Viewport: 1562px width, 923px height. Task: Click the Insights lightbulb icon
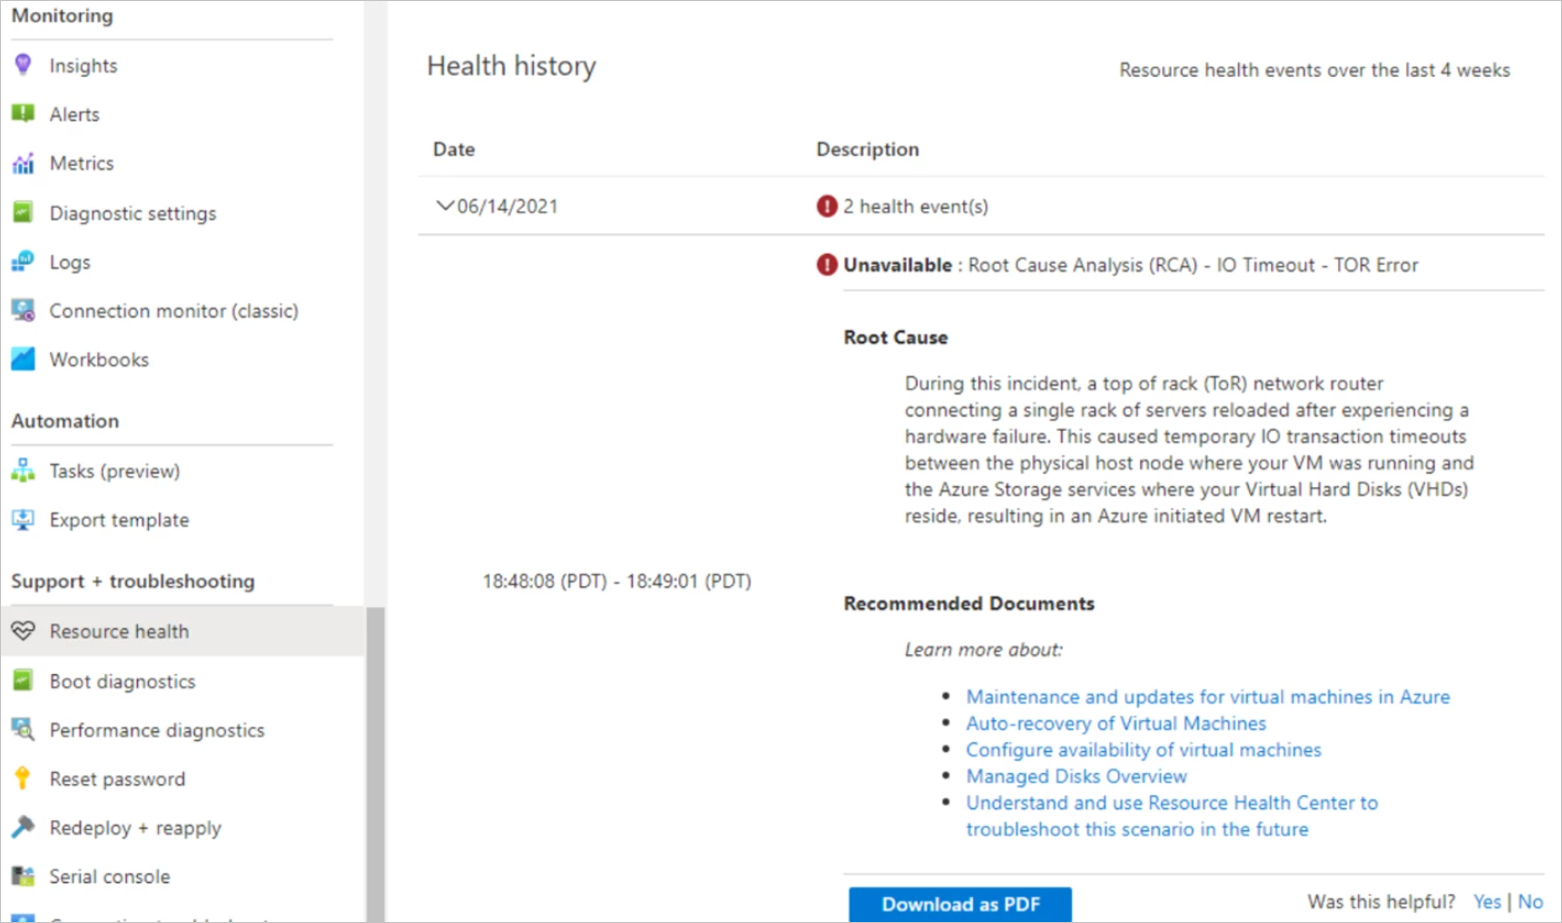tap(23, 65)
